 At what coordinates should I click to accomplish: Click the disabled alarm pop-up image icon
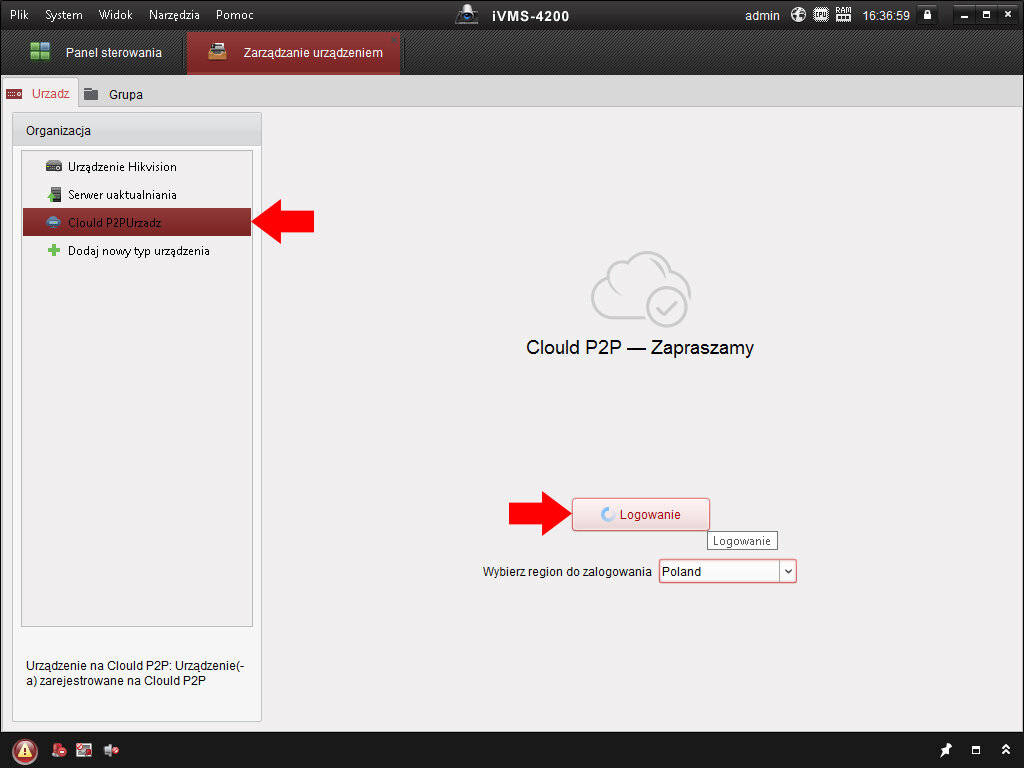pos(85,750)
